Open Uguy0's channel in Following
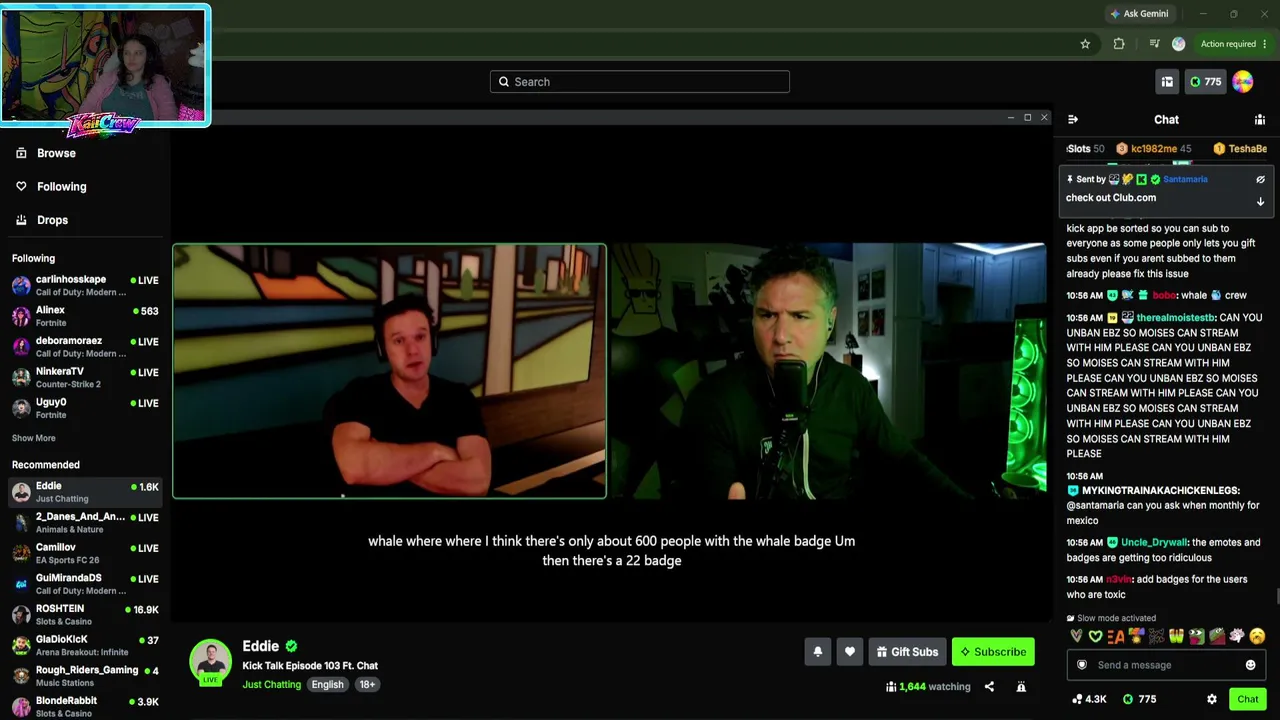Image resolution: width=1280 pixels, height=720 pixels. coord(85,408)
